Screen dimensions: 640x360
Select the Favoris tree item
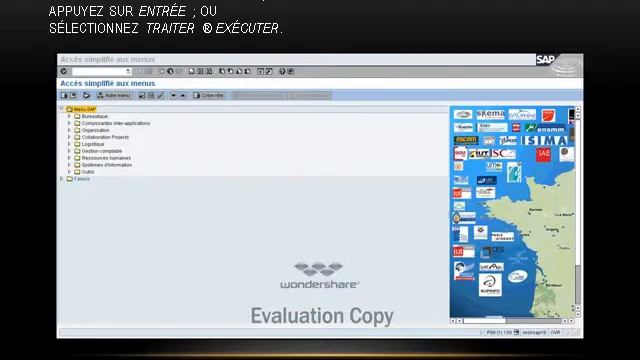coord(82,179)
